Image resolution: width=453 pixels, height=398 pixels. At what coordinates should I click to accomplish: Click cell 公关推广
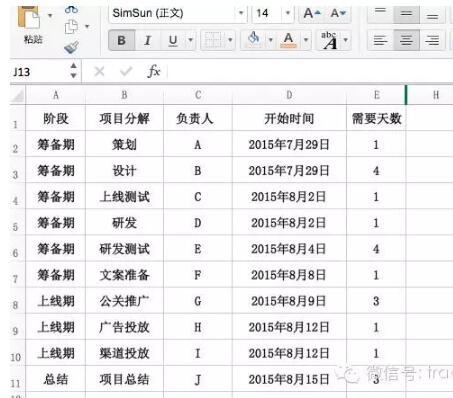[x=124, y=301]
